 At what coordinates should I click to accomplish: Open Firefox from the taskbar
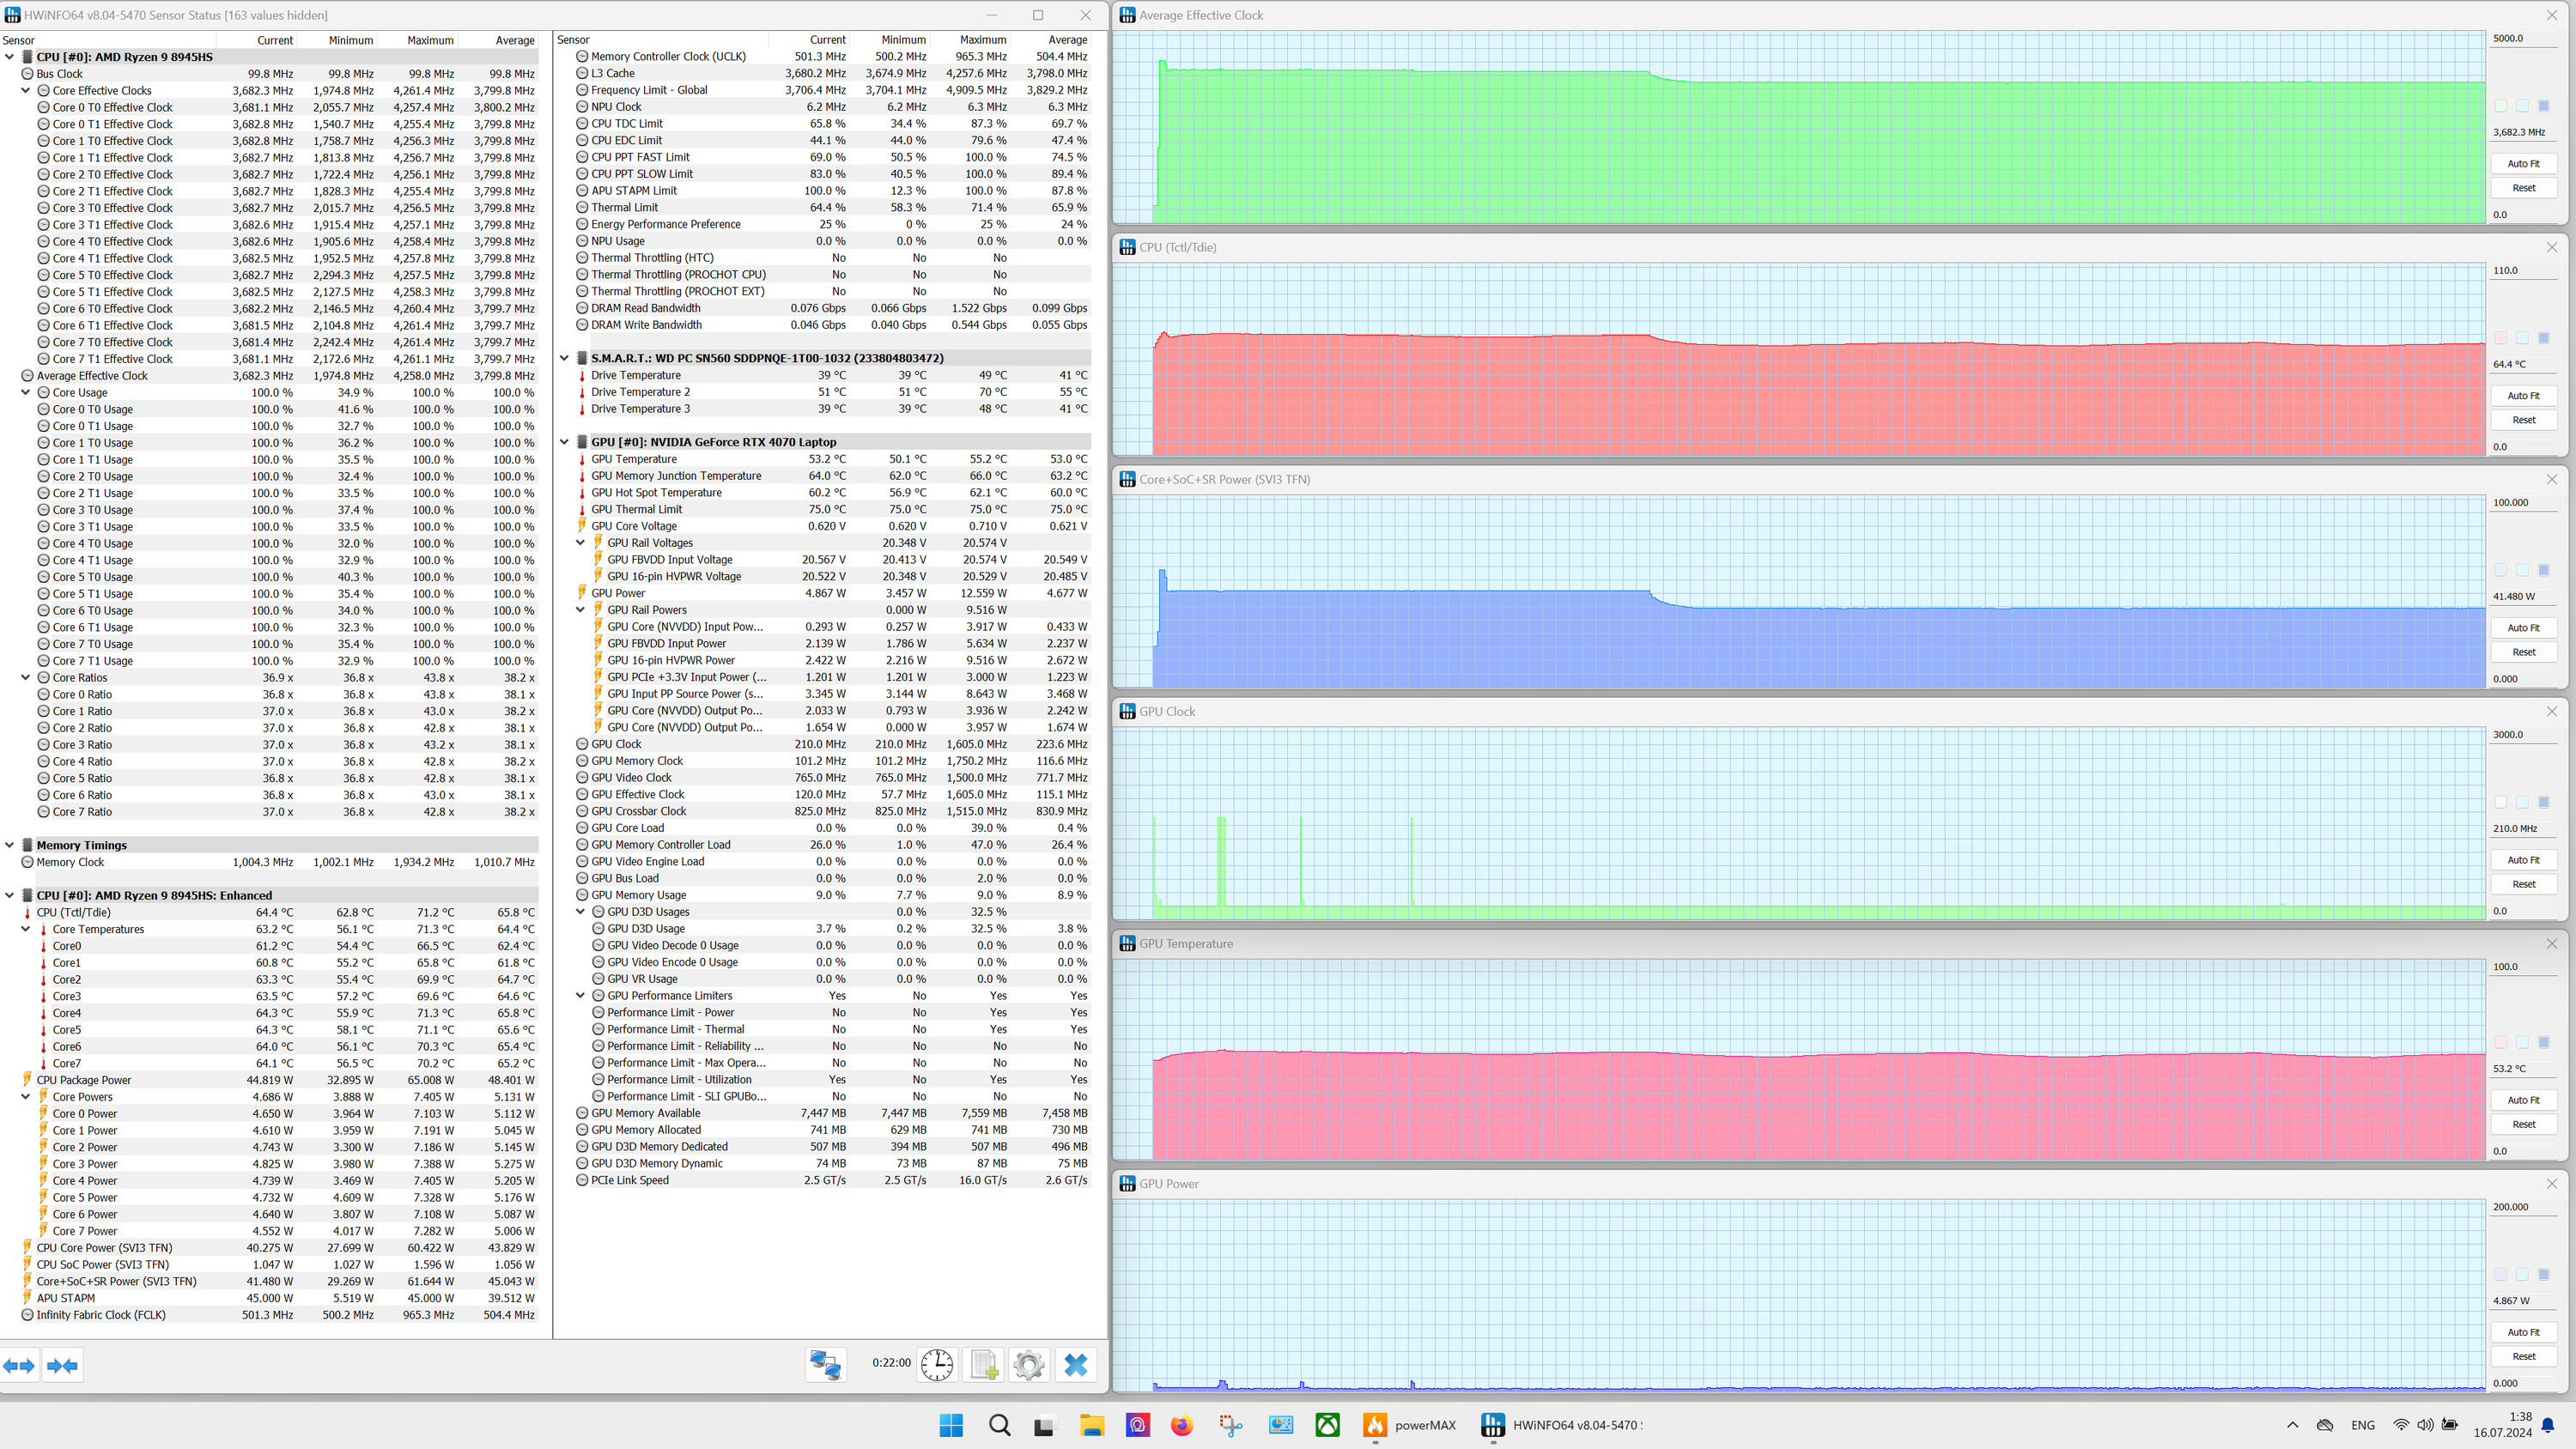(x=1182, y=1425)
